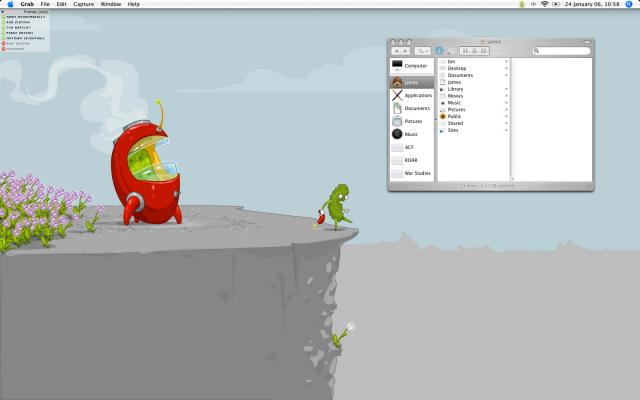Click the green status icon in menu bar
Image resolution: width=640 pixels, height=400 pixels.
pos(522,4)
